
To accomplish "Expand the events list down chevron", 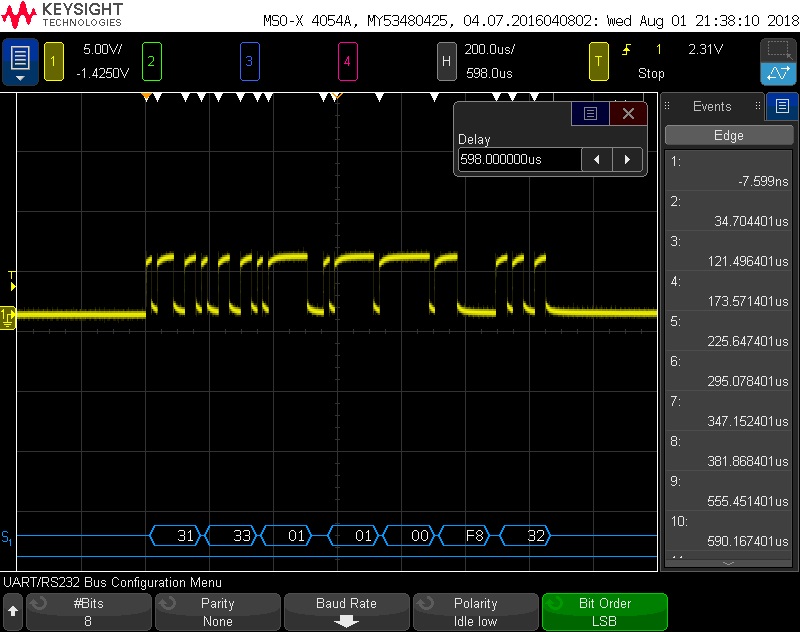I will click(728, 564).
